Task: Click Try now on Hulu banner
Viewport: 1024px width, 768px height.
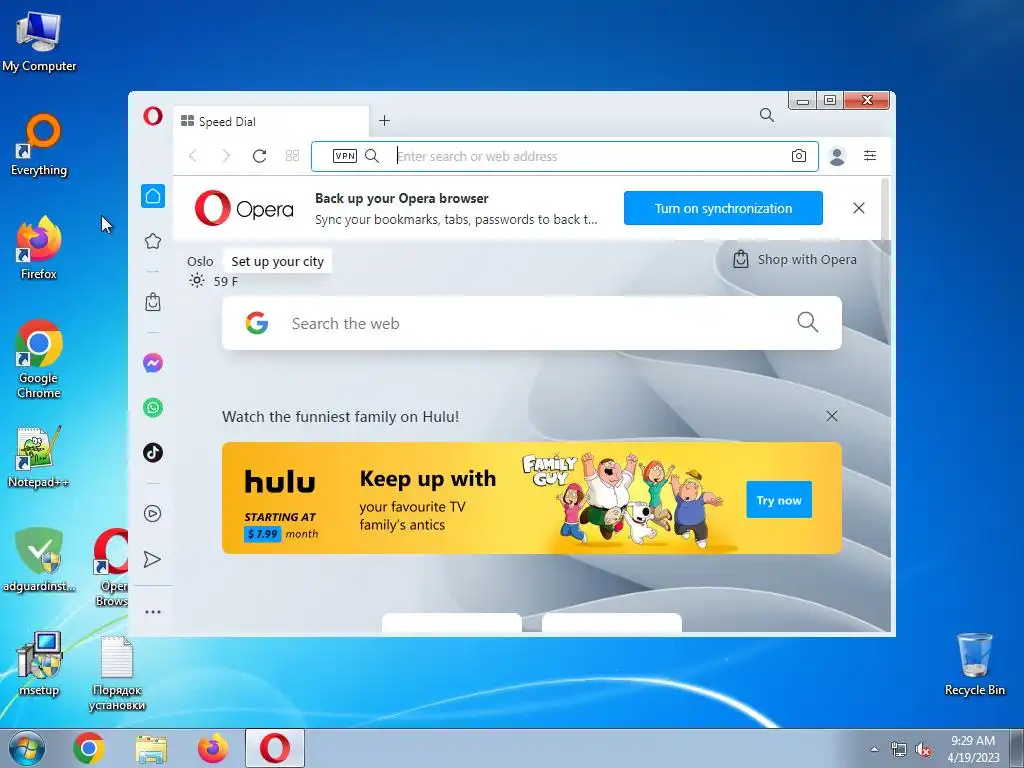Action: pyautogui.click(x=779, y=500)
